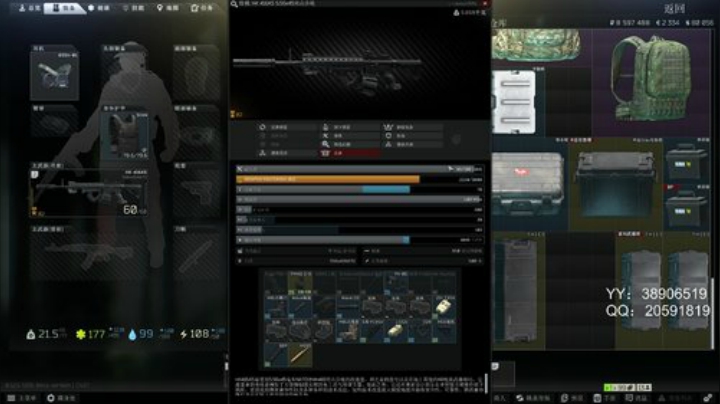Viewport: 720px width, 404px height.
Task: Open the main menu button at bottom-left
Action: pyautogui.click(x=22, y=398)
